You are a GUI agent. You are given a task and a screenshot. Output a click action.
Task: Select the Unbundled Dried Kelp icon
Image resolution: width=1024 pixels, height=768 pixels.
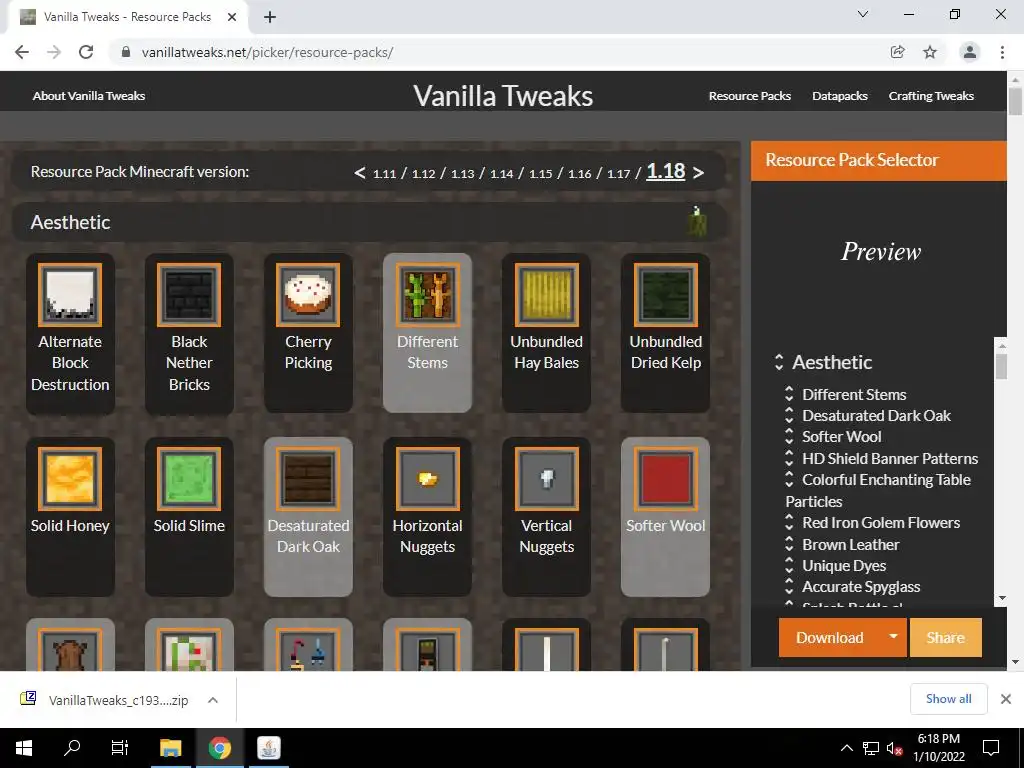point(665,295)
